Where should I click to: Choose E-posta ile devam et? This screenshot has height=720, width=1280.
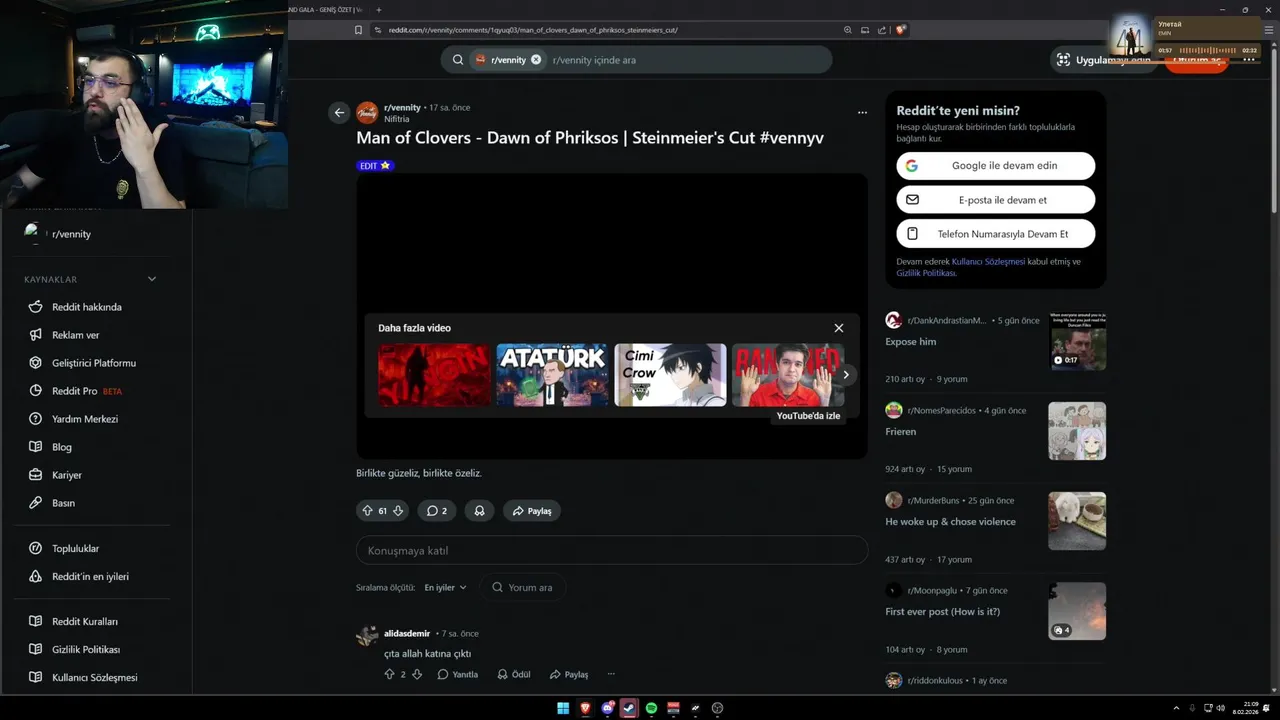pos(996,200)
